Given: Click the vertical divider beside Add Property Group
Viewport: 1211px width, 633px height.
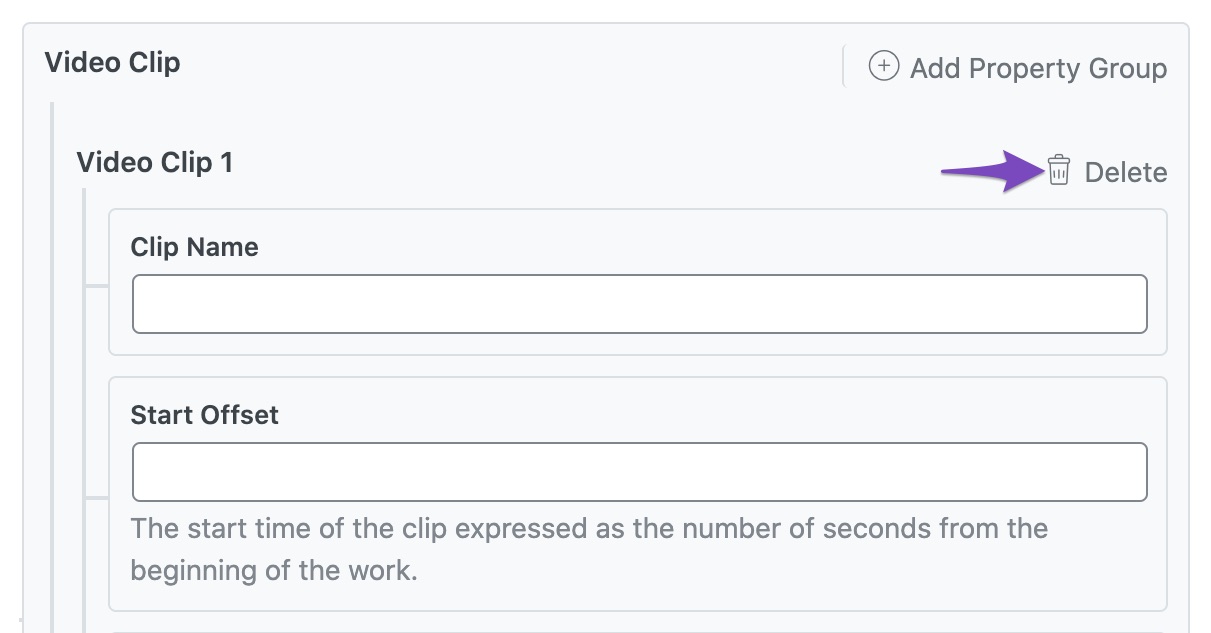Looking at the screenshot, I should (844, 66).
